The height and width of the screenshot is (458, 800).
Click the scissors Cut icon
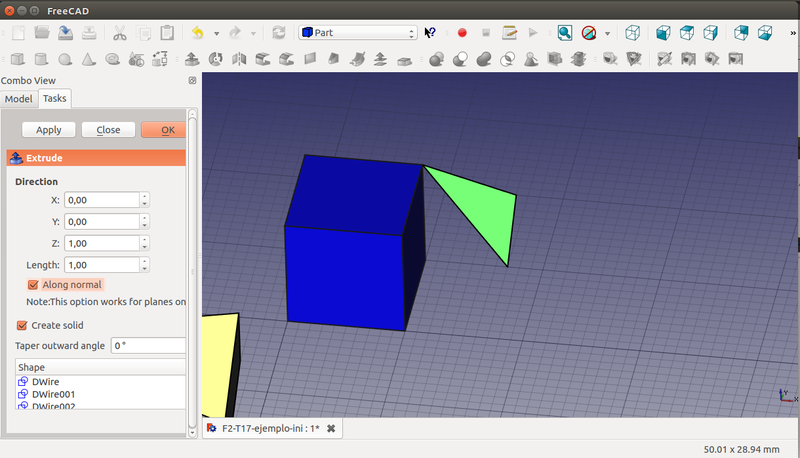[x=120, y=33]
